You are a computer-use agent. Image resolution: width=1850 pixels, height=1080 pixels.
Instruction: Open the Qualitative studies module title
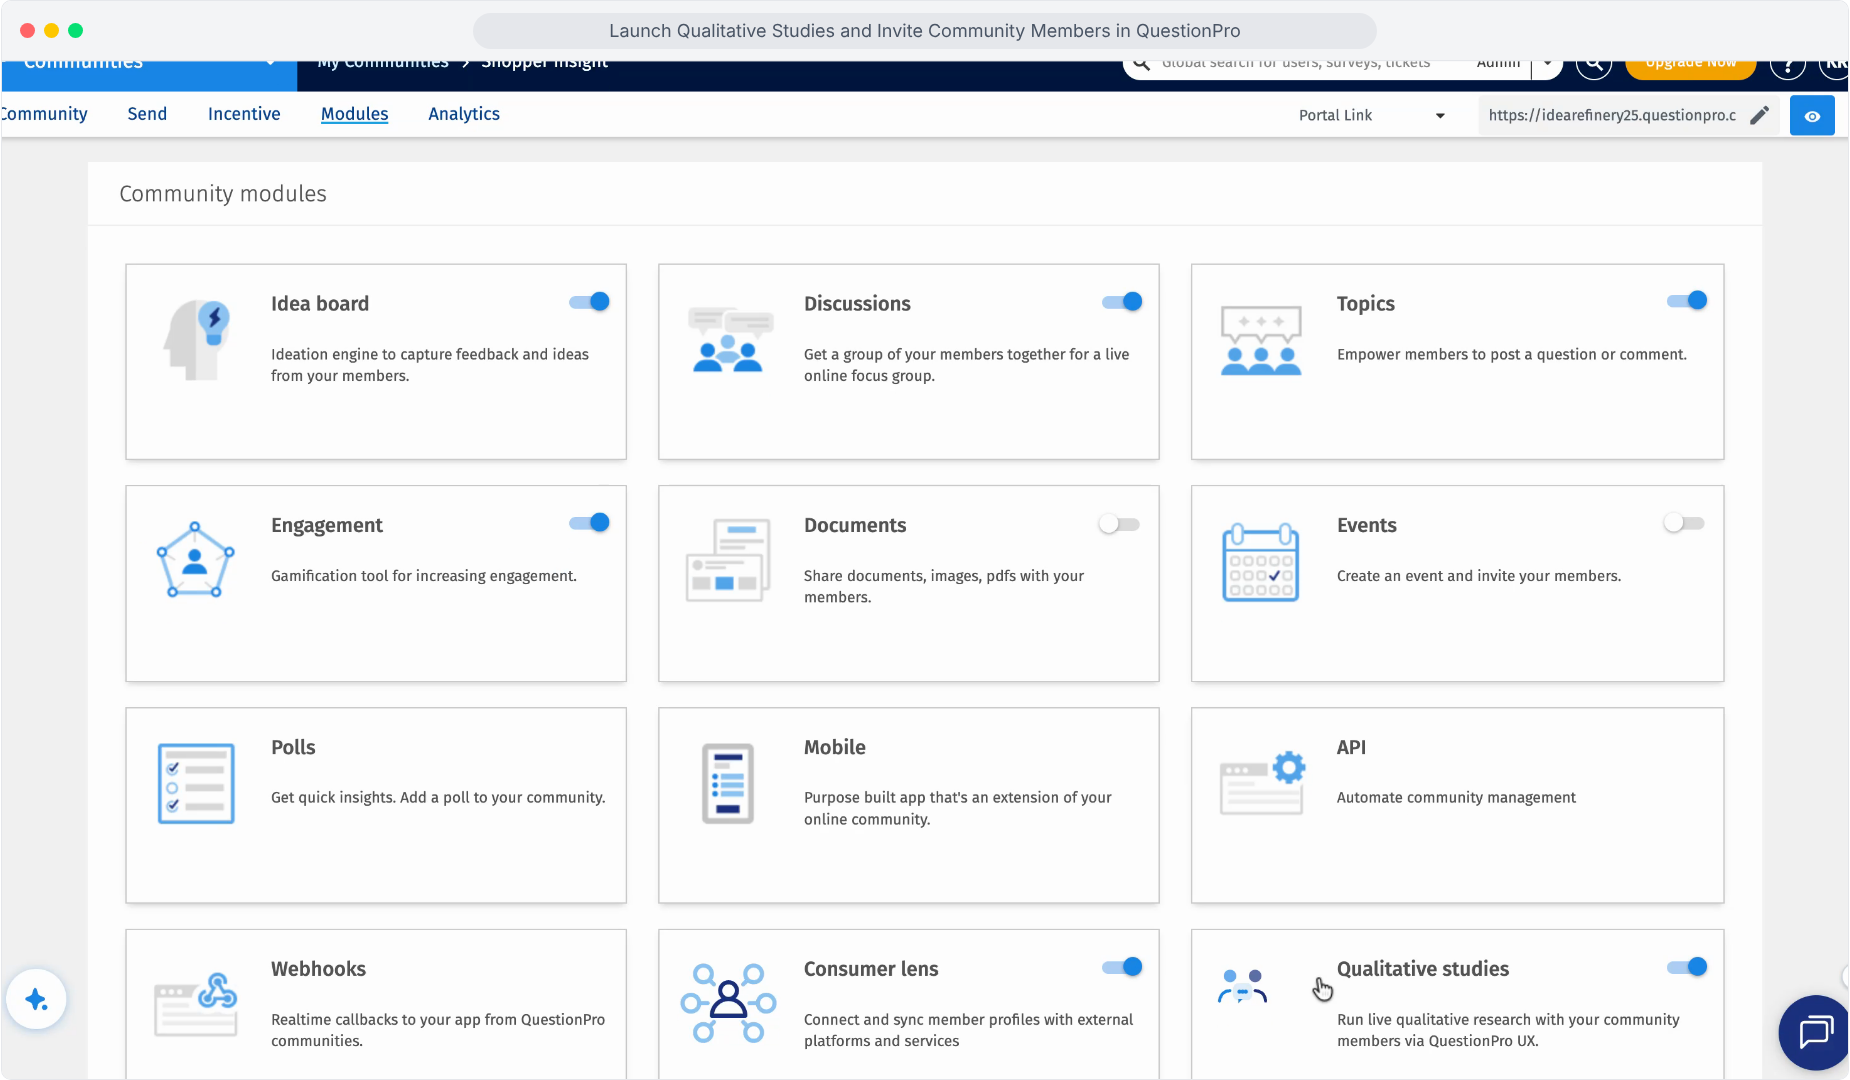(1423, 969)
